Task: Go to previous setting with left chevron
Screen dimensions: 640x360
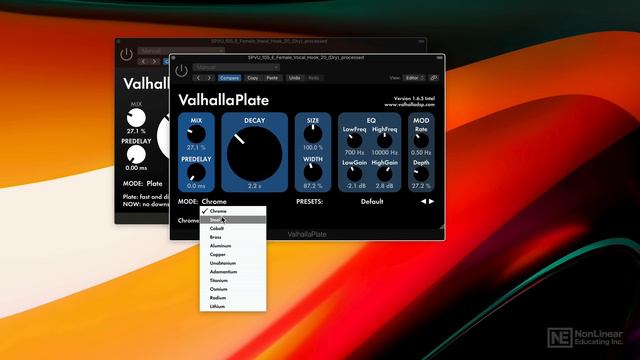Action: coord(198,78)
